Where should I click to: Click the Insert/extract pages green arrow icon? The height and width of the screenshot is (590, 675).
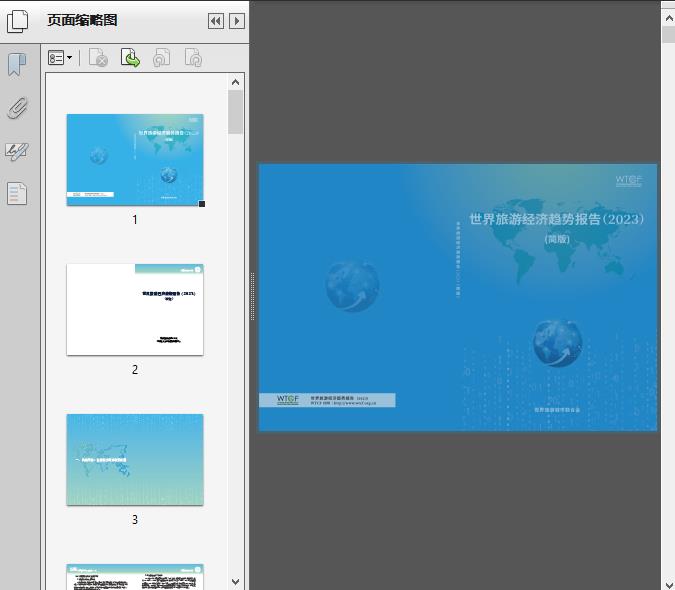[x=130, y=58]
